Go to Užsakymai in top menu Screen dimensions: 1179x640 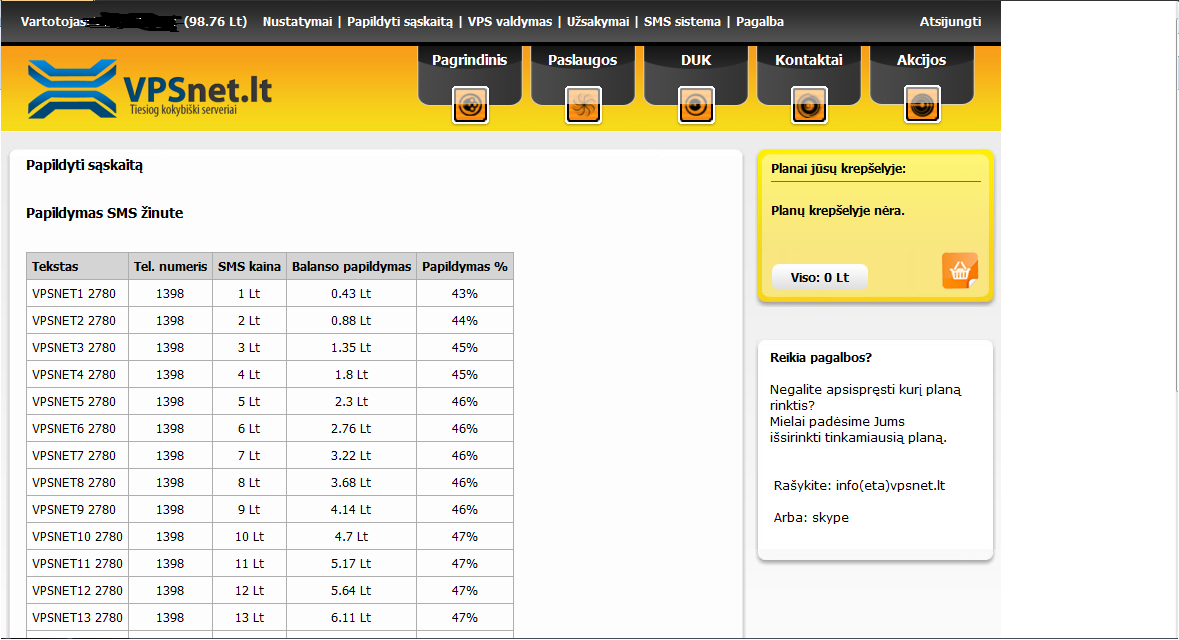click(598, 22)
